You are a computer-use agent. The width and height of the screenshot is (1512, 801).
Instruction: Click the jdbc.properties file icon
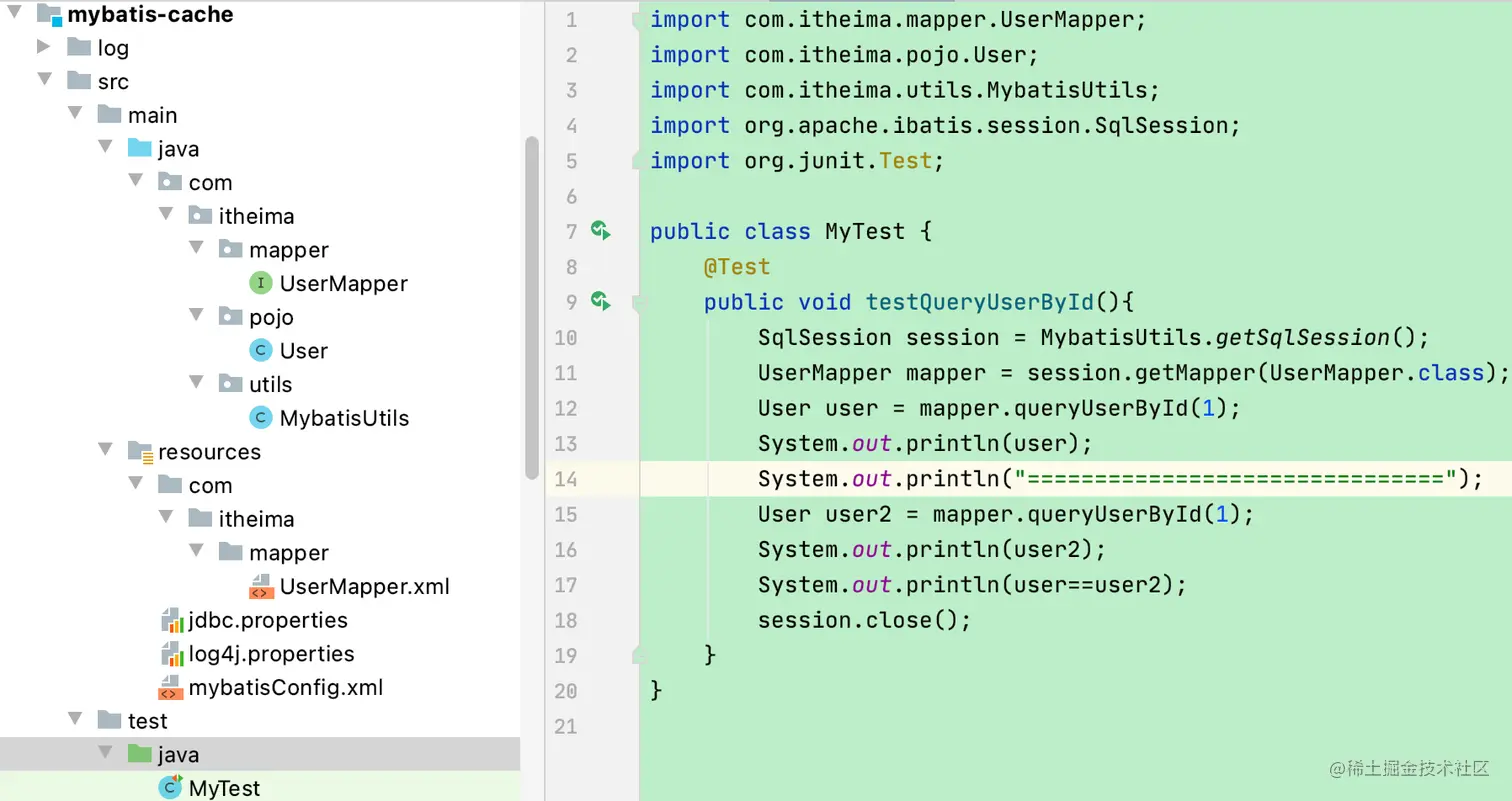171,620
